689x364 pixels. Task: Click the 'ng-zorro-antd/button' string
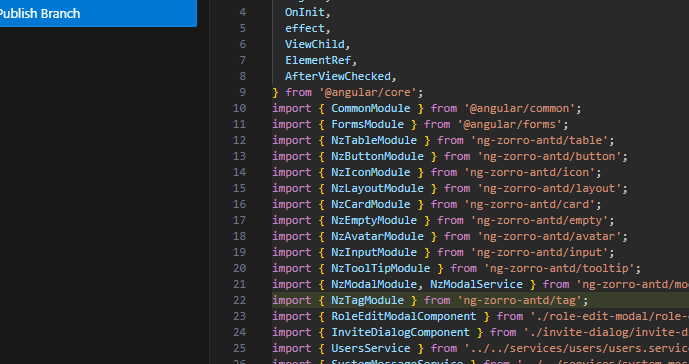coord(549,156)
